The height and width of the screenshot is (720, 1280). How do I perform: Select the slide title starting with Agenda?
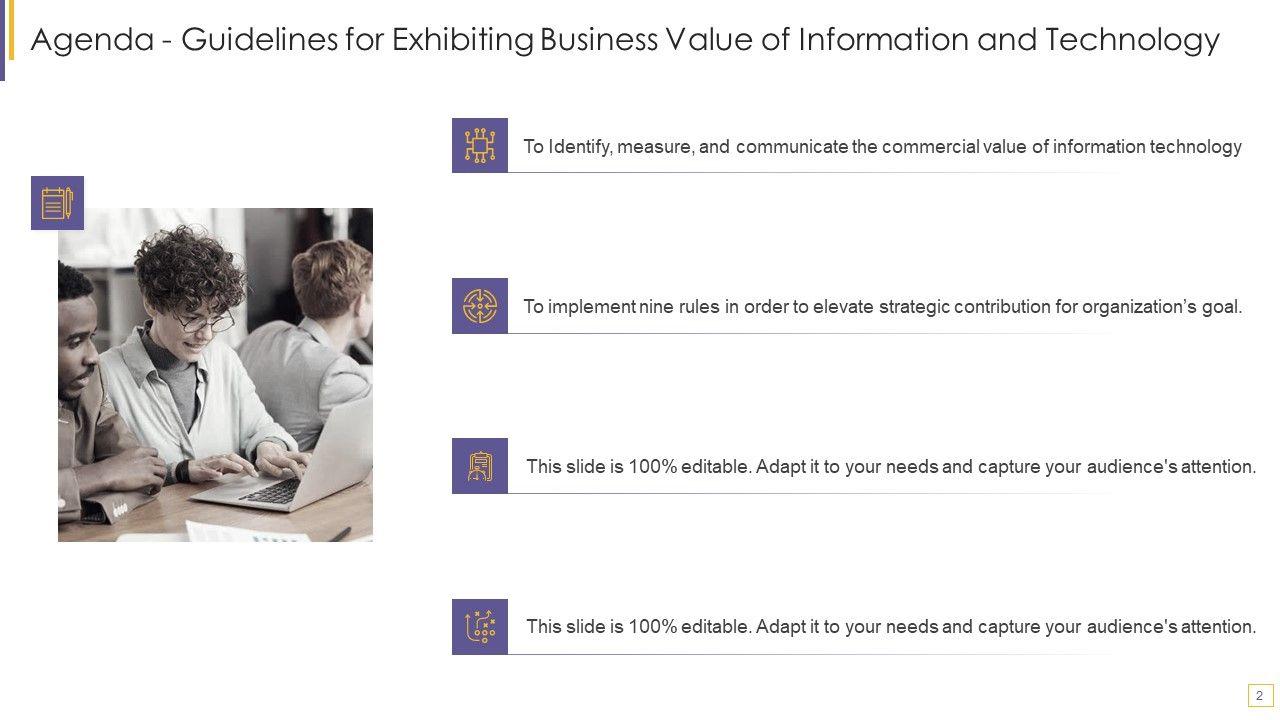[x=625, y=40]
